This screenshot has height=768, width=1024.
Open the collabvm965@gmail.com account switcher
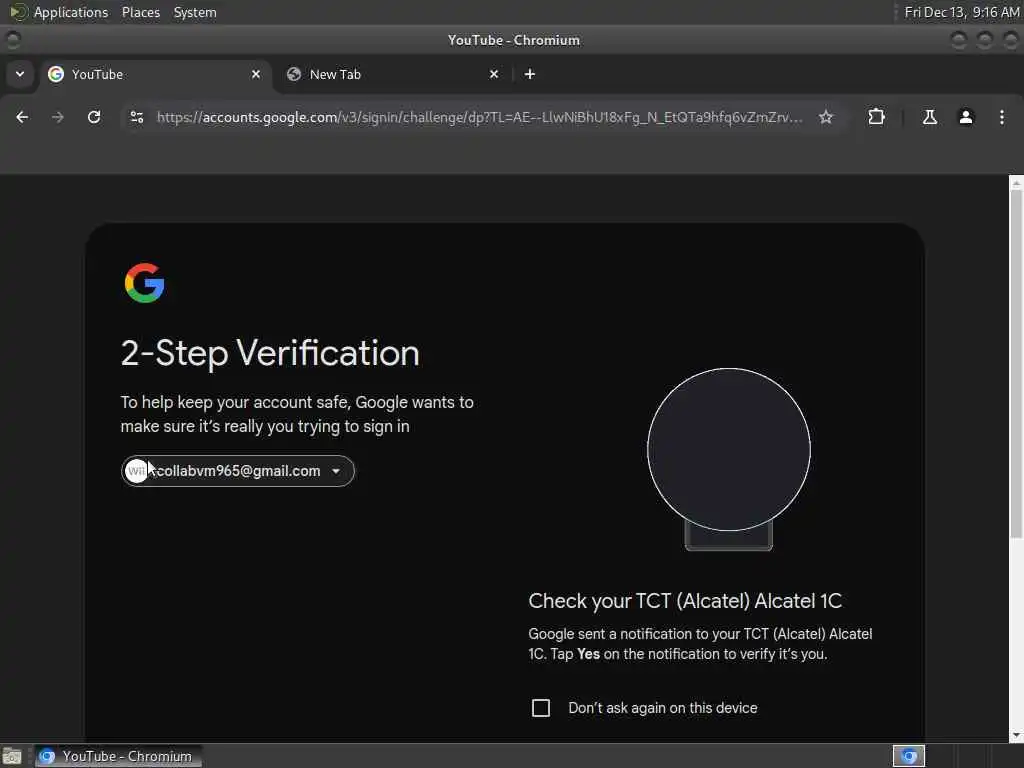[238, 471]
